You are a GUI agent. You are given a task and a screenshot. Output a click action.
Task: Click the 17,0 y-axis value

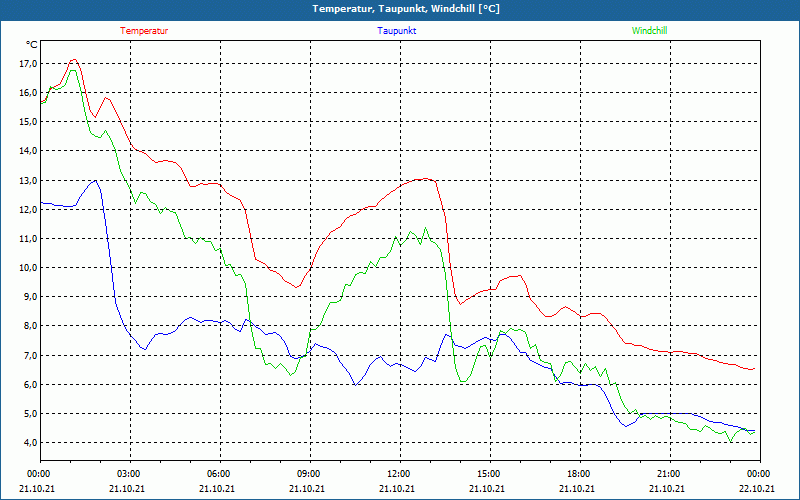[x=28, y=64]
